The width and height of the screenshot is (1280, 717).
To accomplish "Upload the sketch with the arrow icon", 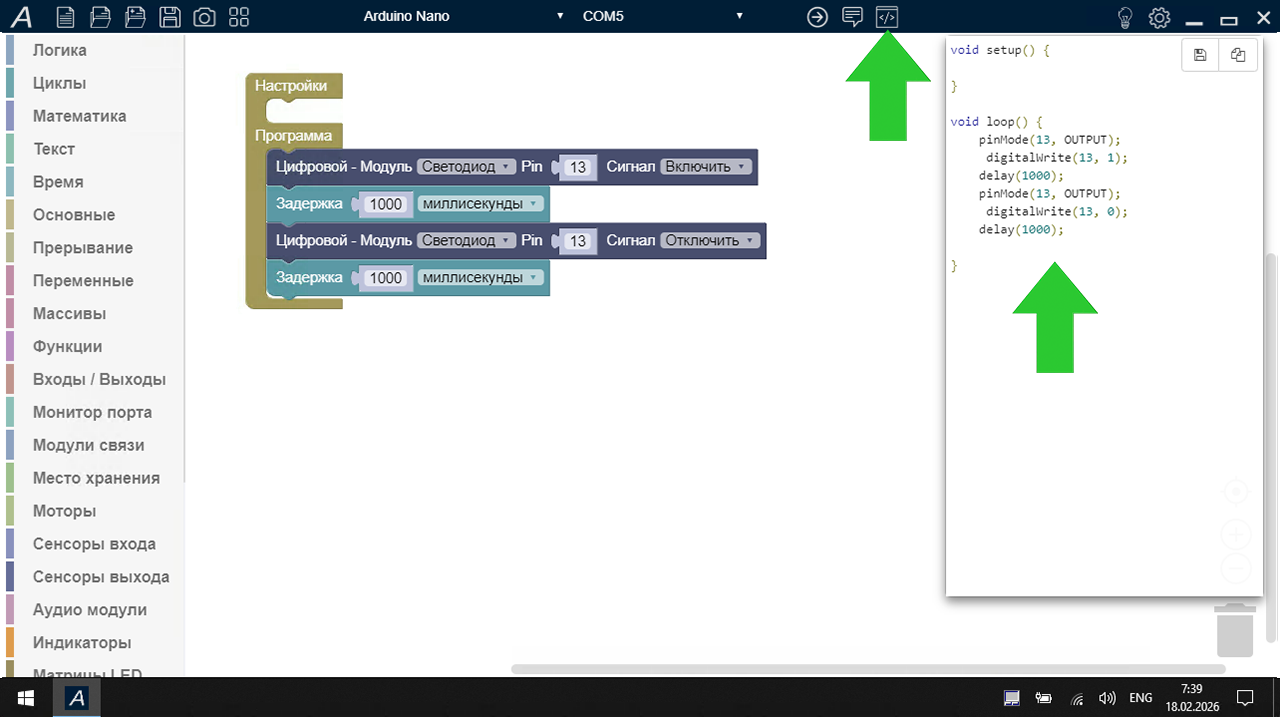I will (818, 16).
